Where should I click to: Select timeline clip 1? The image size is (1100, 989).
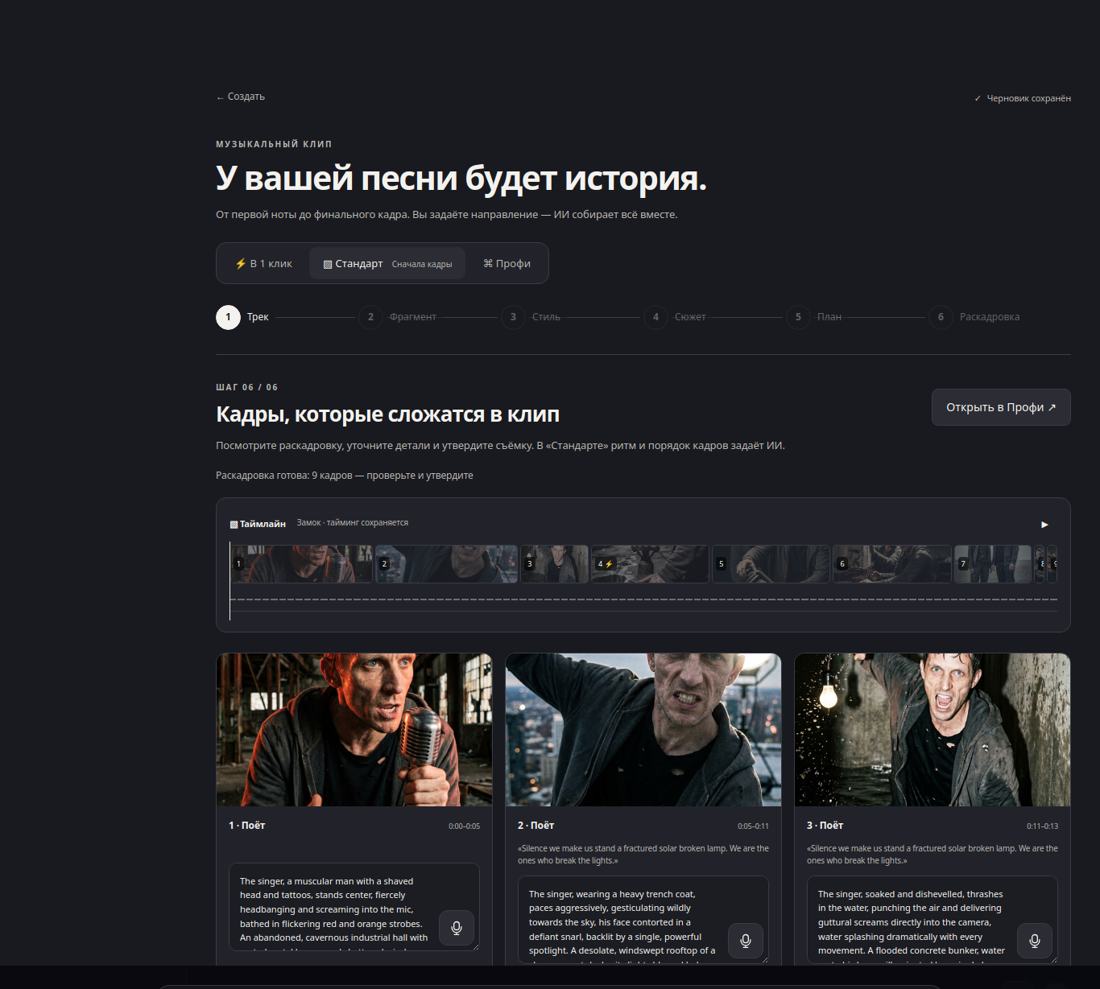pyautogui.click(x=302, y=564)
